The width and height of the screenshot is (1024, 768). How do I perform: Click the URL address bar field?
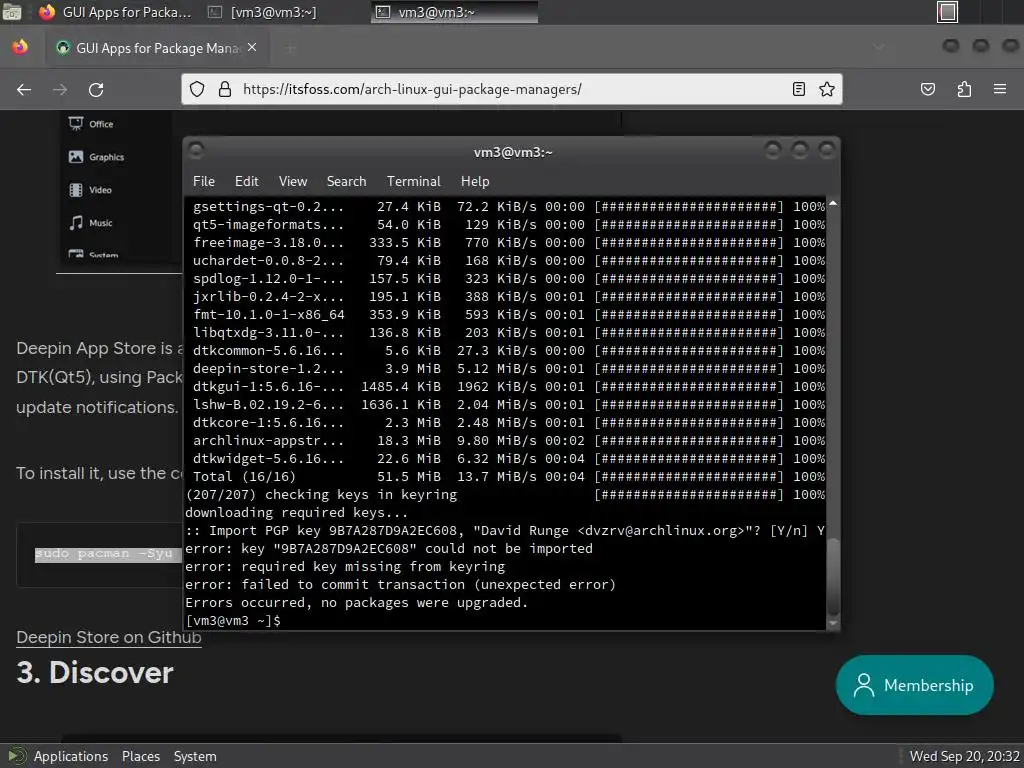(511, 89)
